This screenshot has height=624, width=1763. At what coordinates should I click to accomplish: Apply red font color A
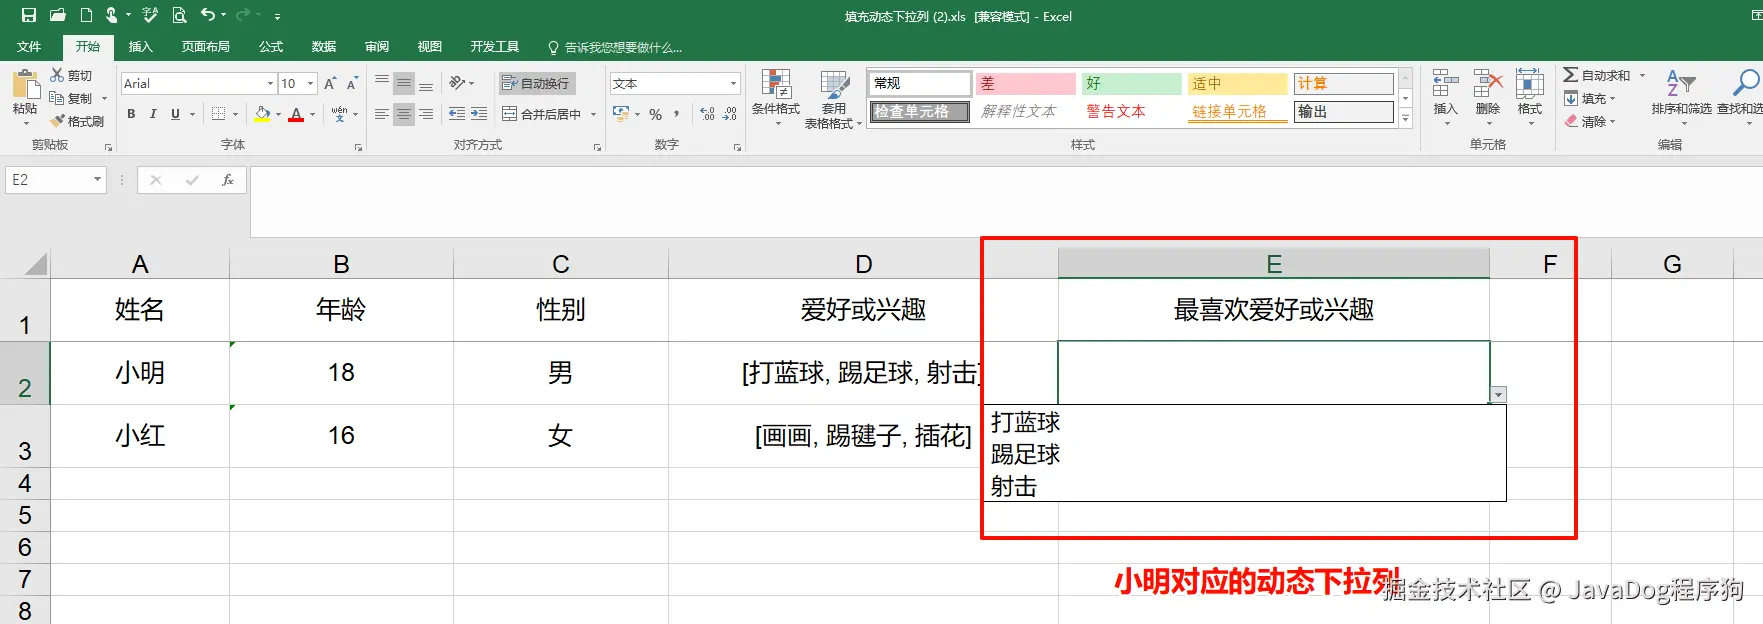point(296,115)
